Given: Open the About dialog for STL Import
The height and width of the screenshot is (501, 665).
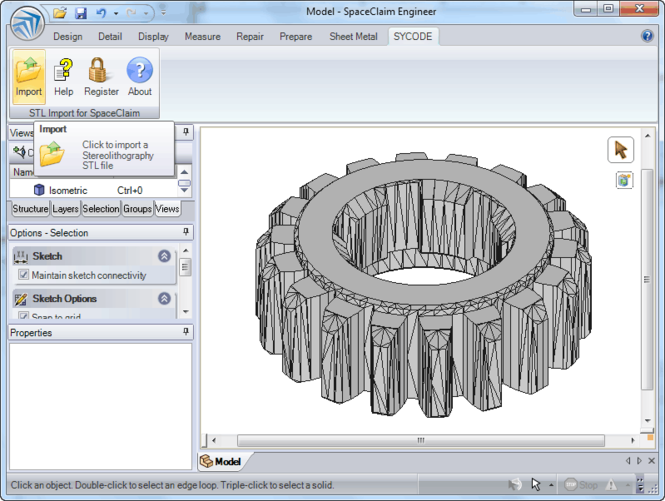Looking at the screenshot, I should 140,77.
